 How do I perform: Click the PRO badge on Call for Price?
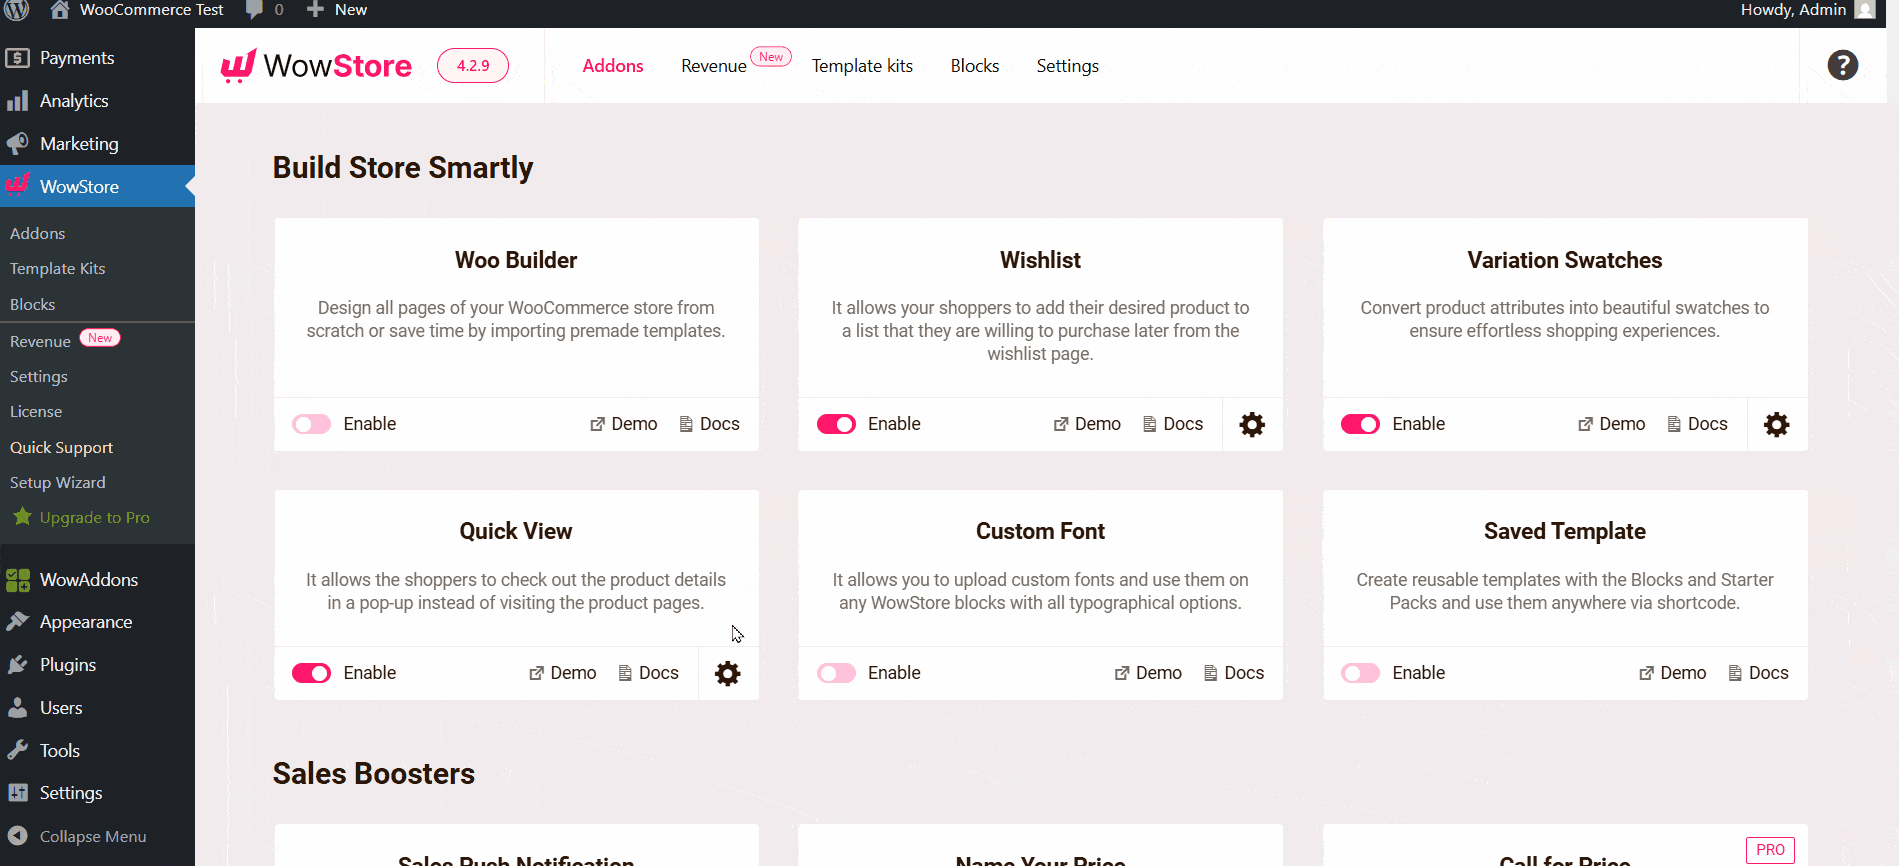1770,850
